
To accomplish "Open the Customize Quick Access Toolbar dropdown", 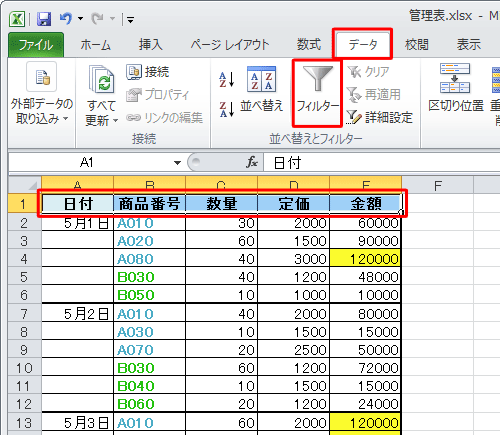I will [130, 20].
